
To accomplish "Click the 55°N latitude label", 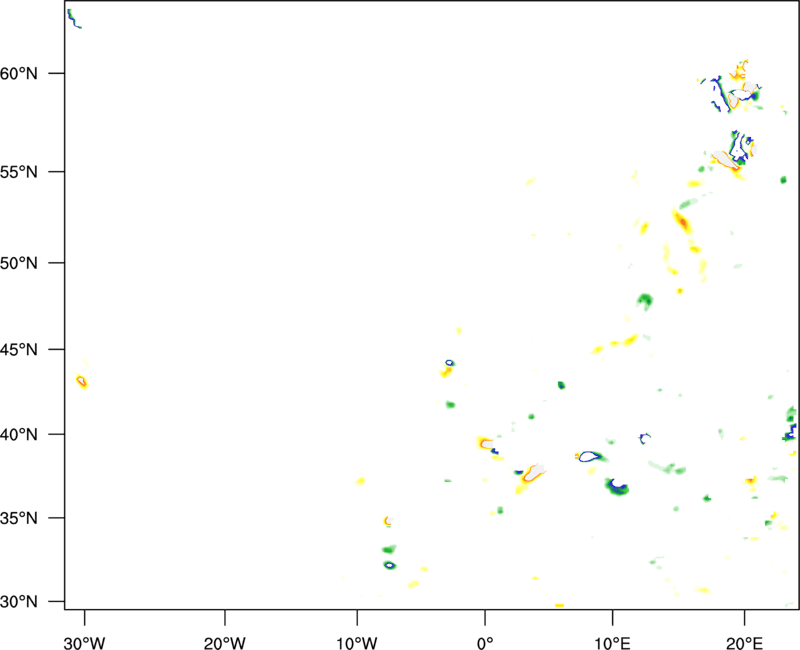I will pyautogui.click(x=19, y=172).
